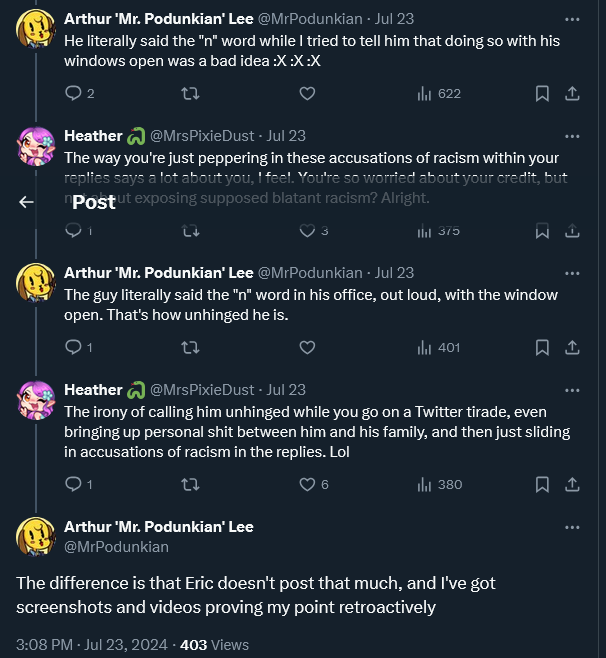Reply to the tweet with 622 views
This screenshot has height=658, width=606.
pos(73,93)
